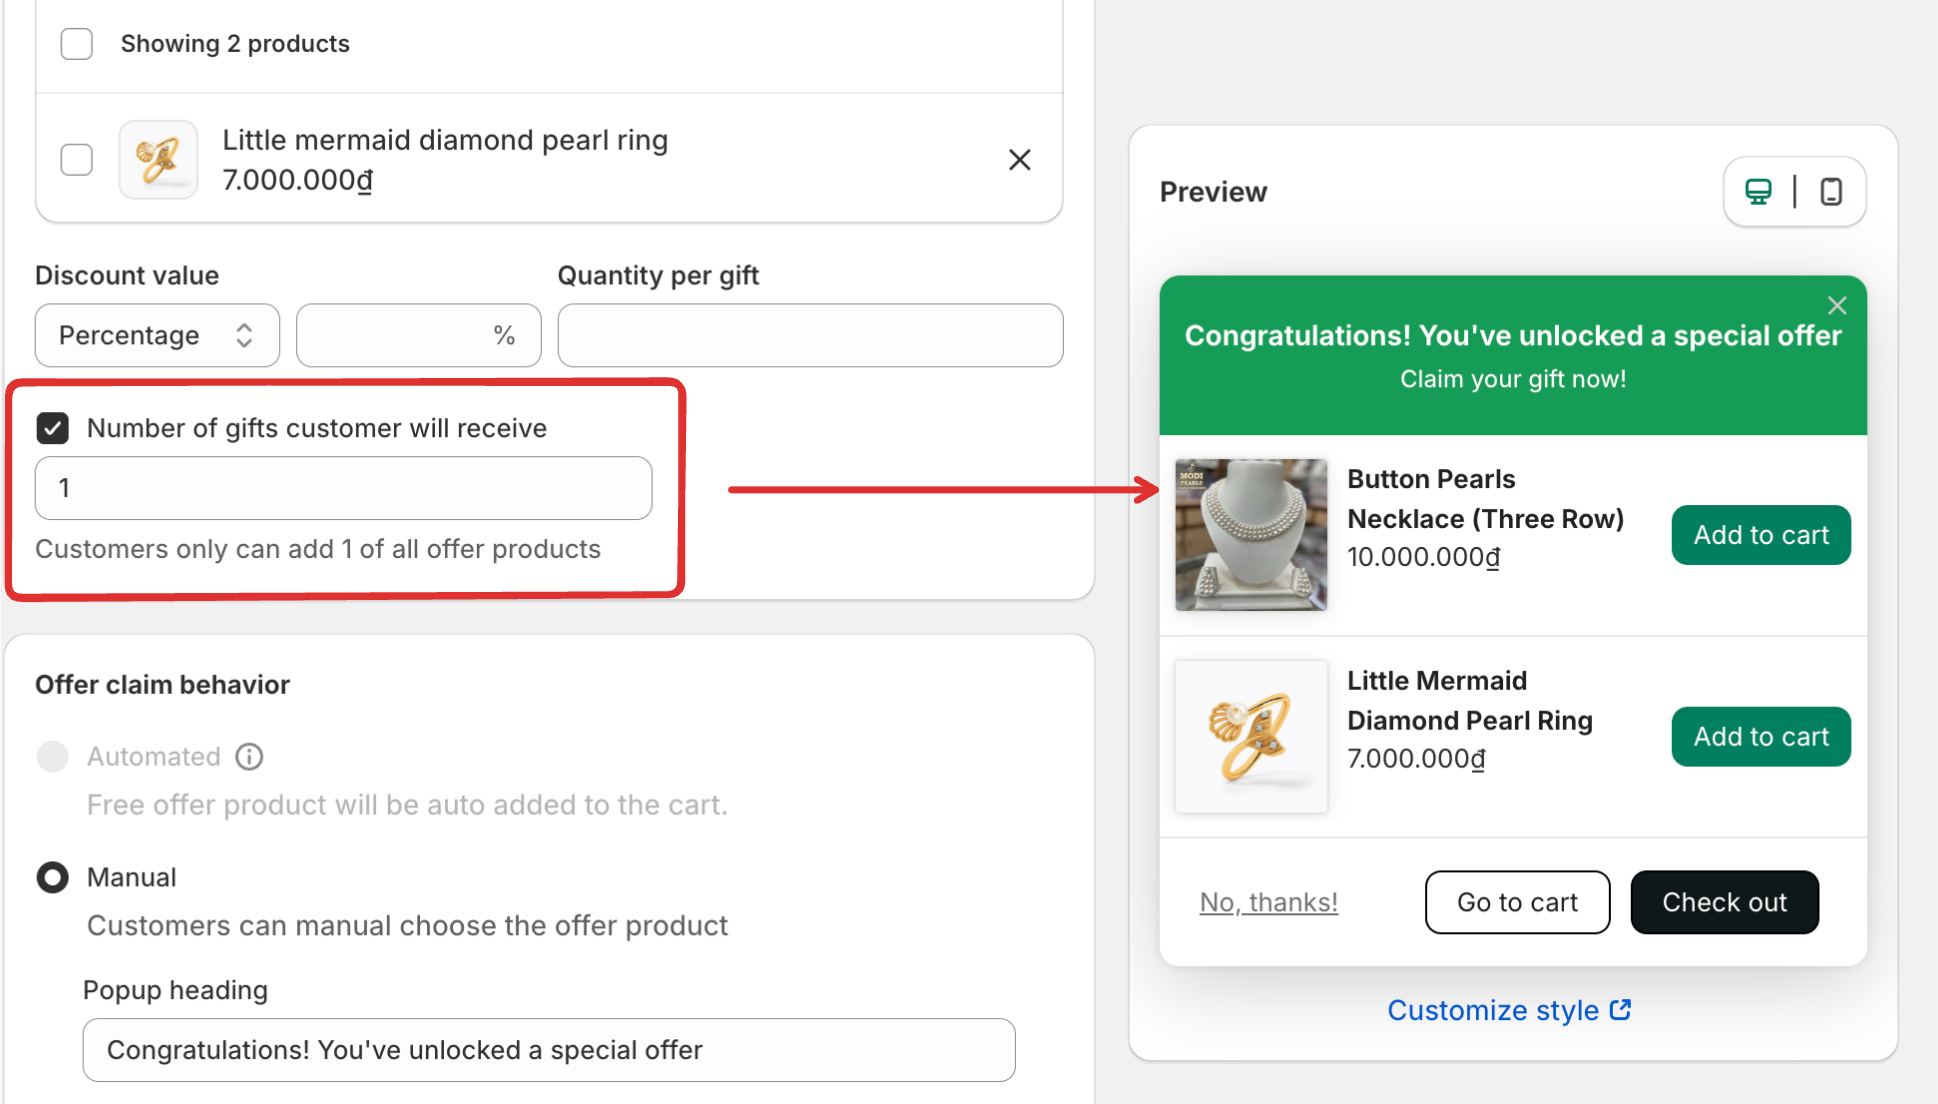Switch preview to desktop view icon
The width and height of the screenshot is (1938, 1104).
click(x=1758, y=191)
